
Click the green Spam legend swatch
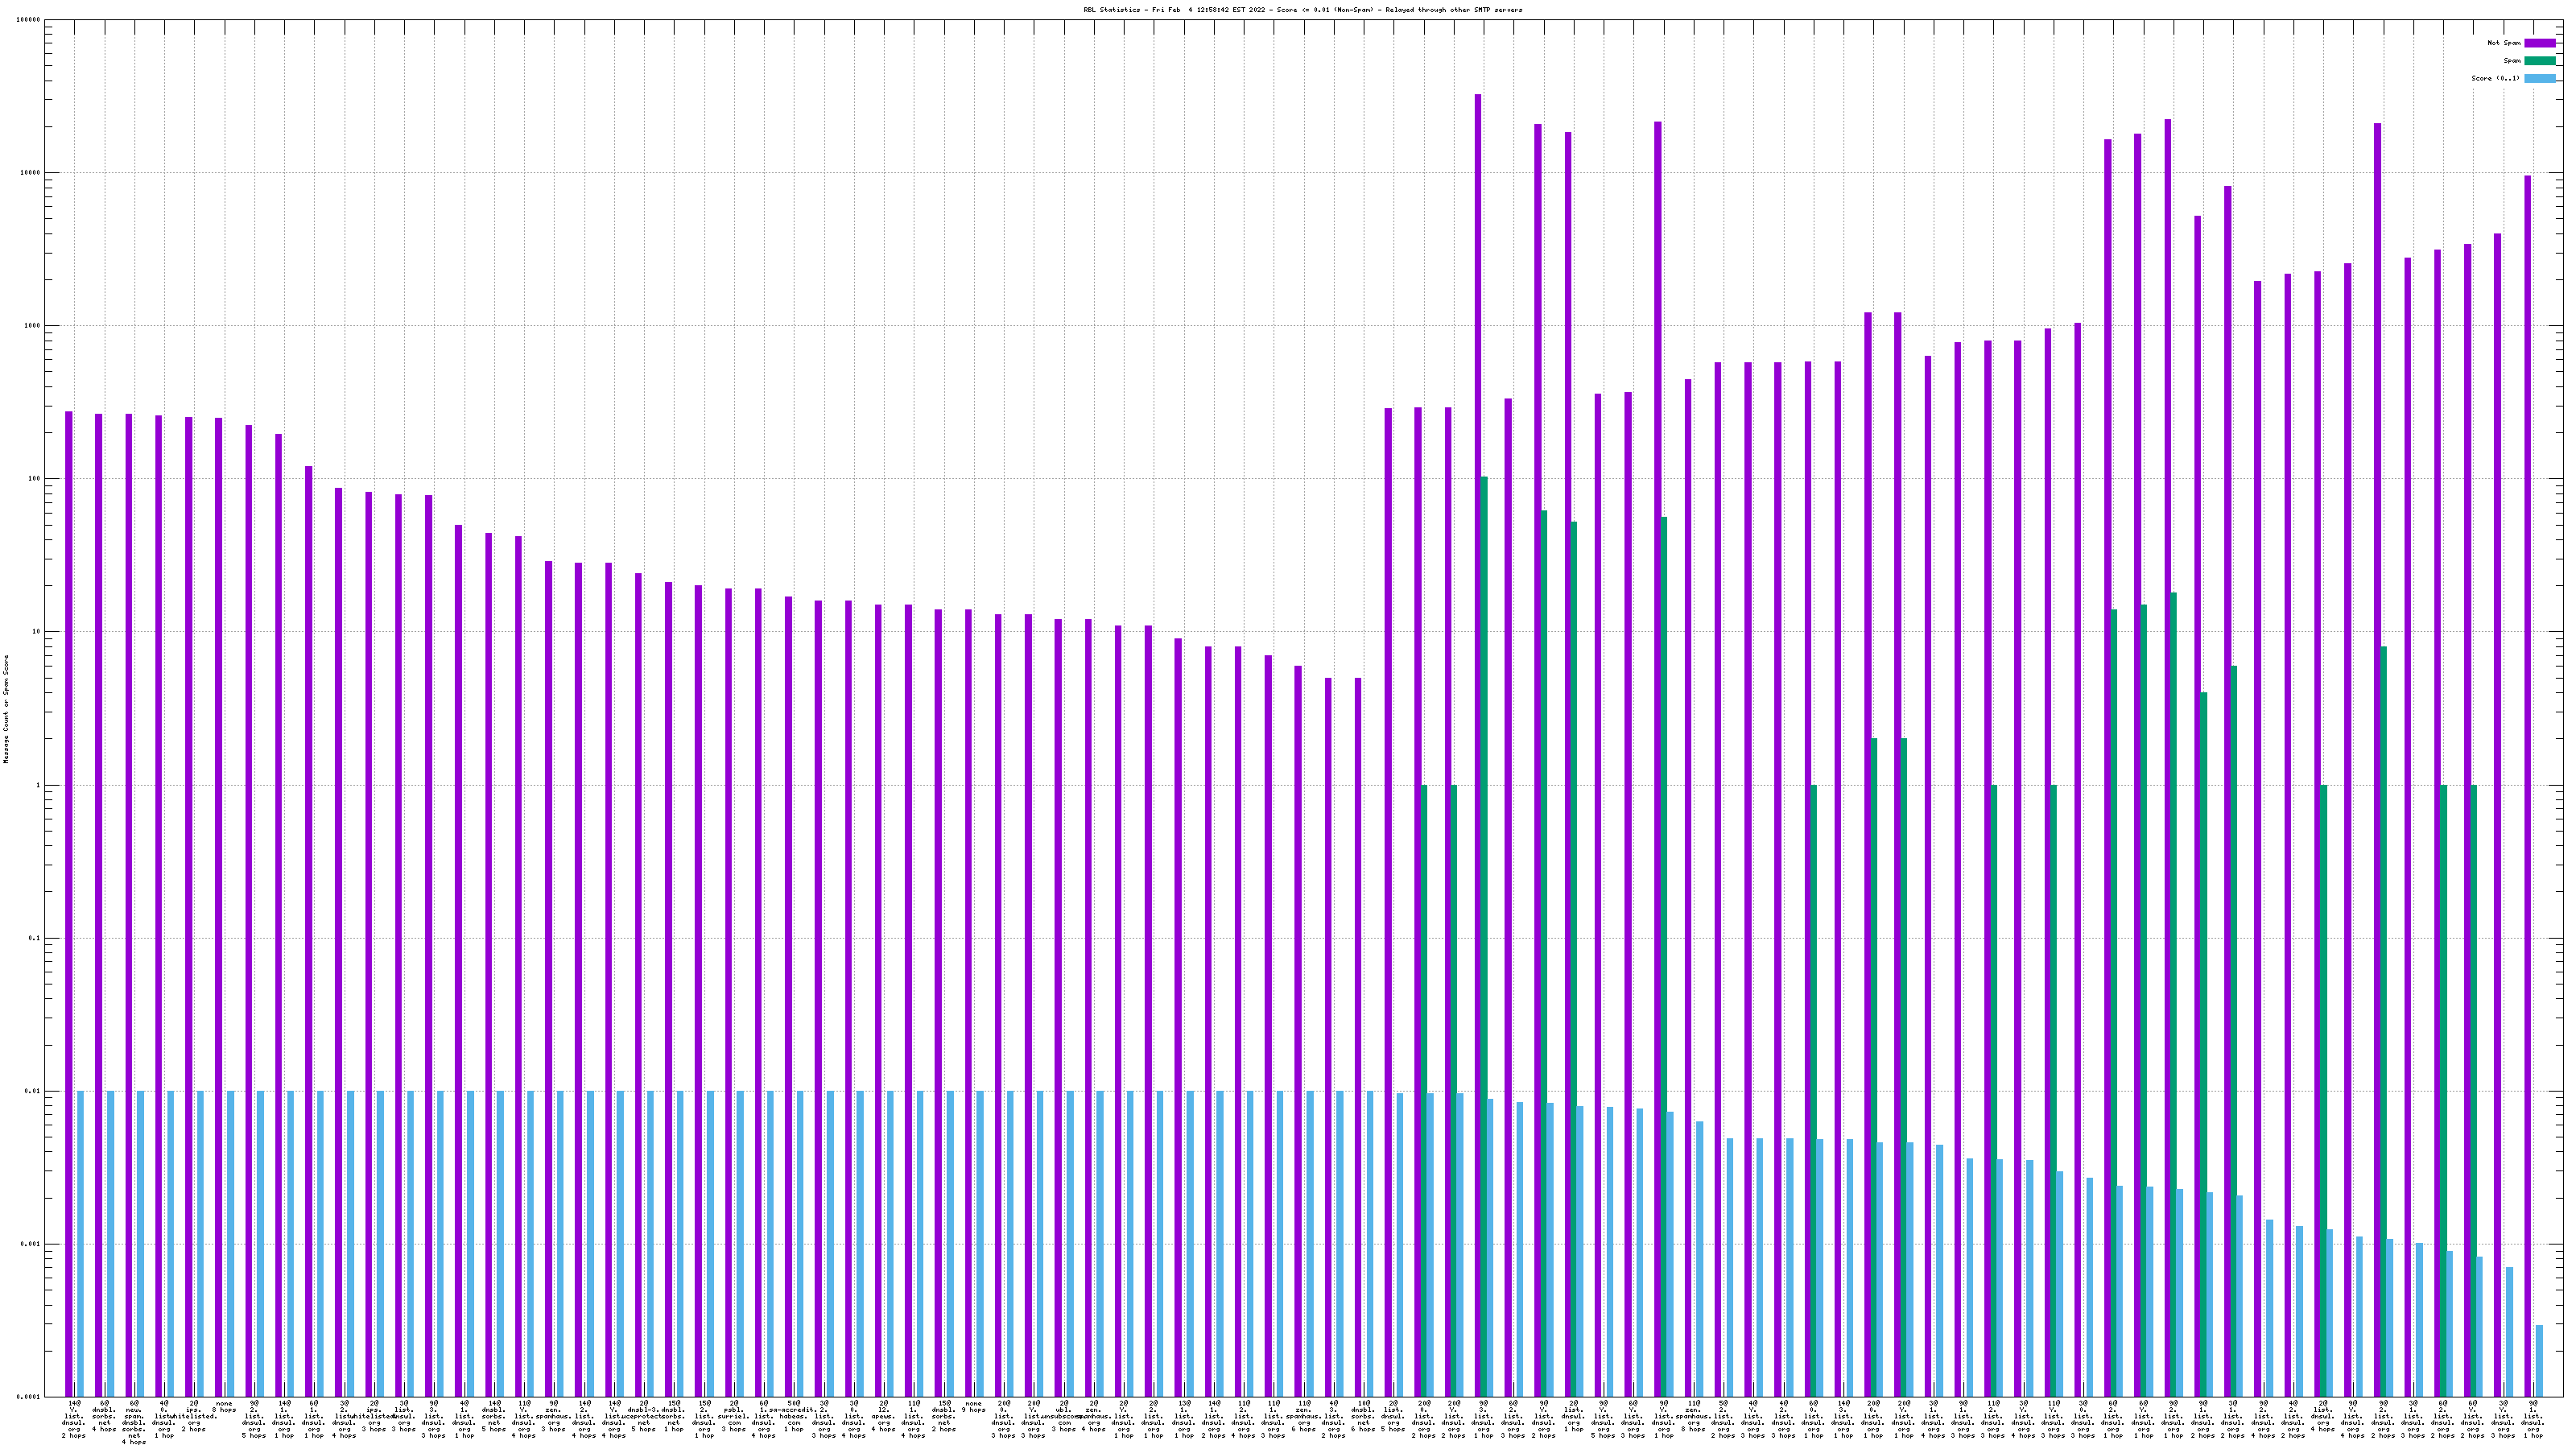(x=2539, y=61)
